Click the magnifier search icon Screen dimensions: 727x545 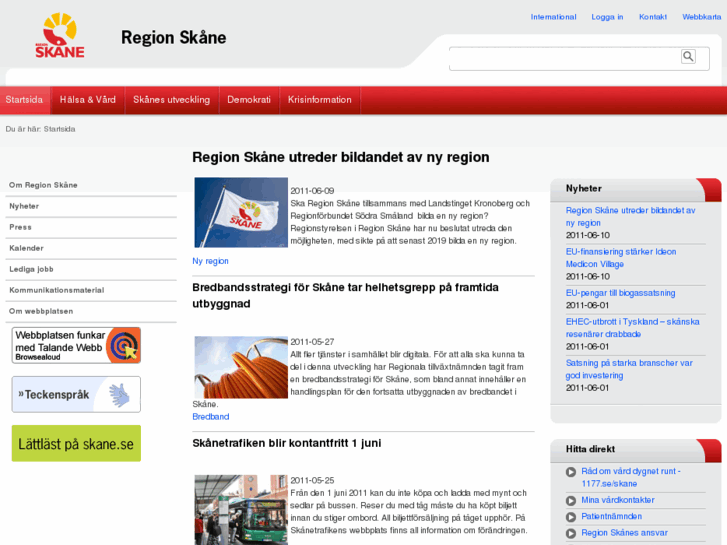pos(688,57)
